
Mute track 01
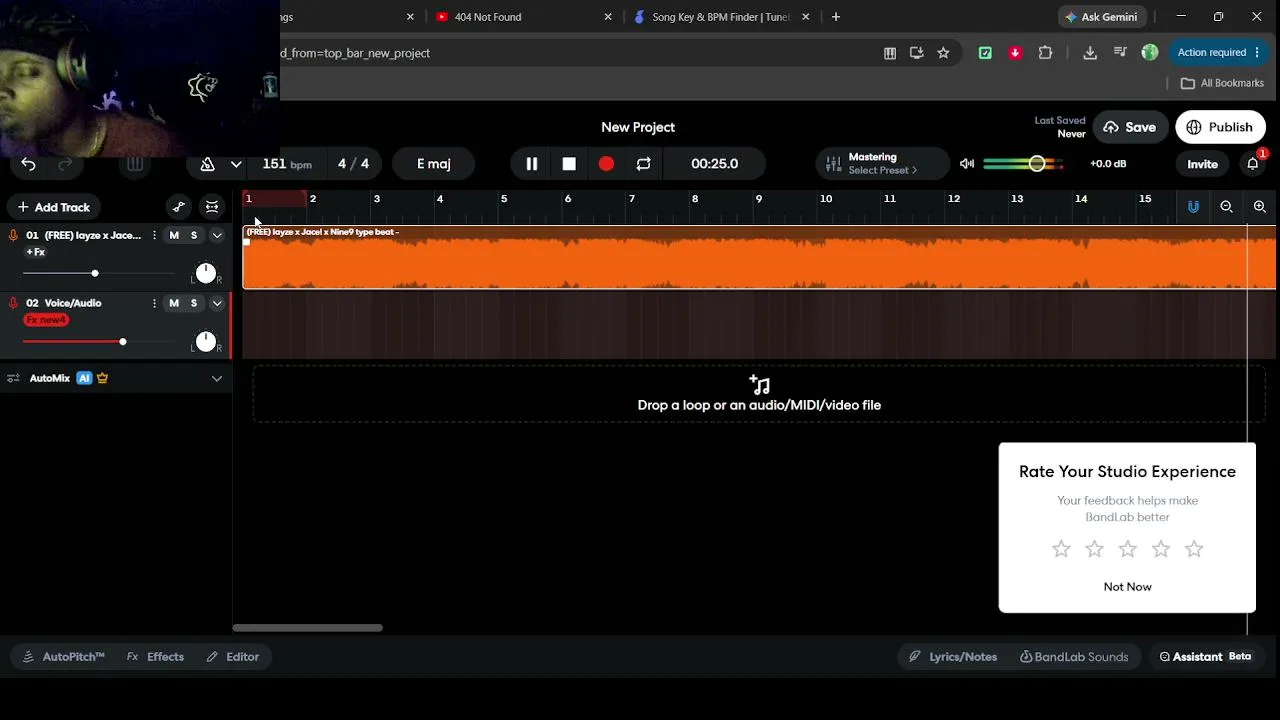click(x=174, y=235)
